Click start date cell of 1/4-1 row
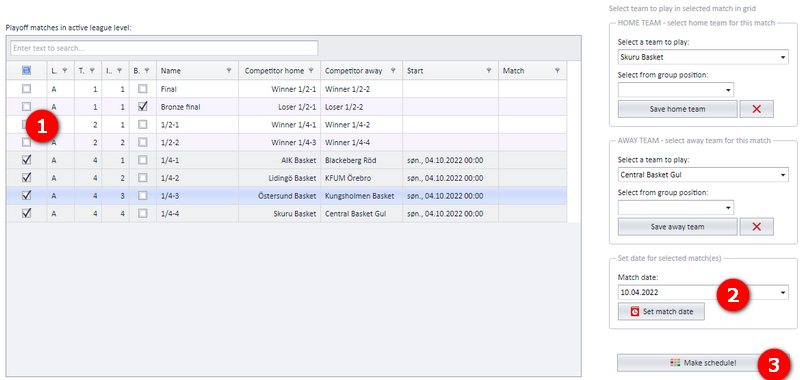The height and width of the screenshot is (380, 800). [451, 160]
